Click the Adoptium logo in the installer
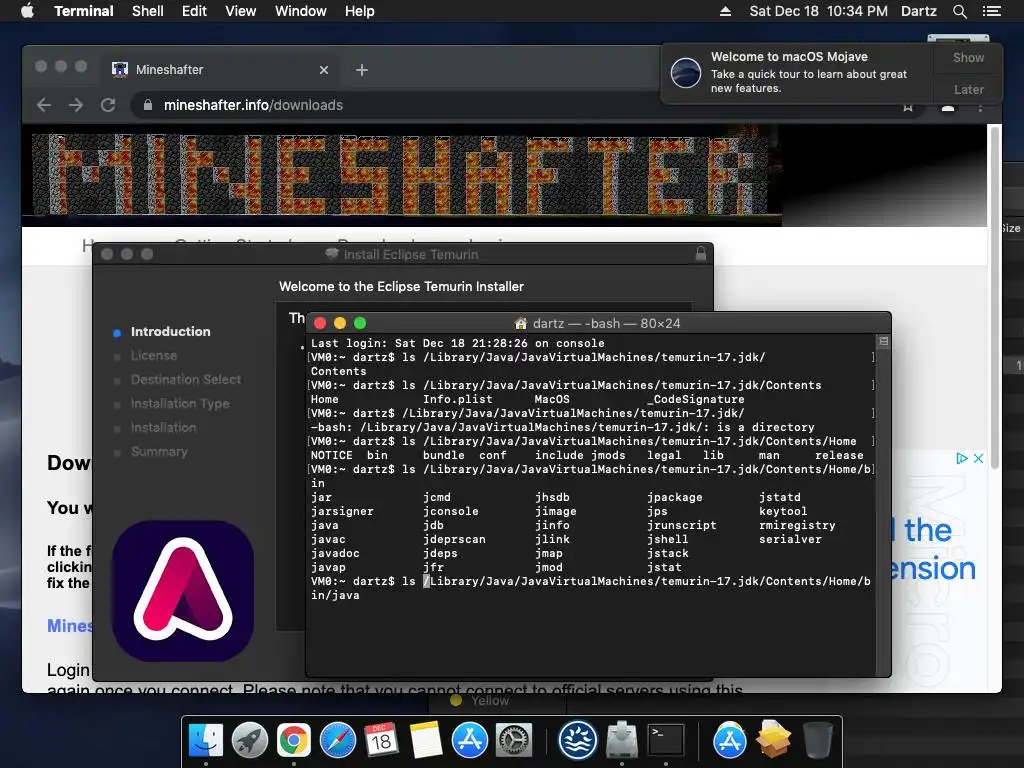The width and height of the screenshot is (1024, 768). click(183, 590)
